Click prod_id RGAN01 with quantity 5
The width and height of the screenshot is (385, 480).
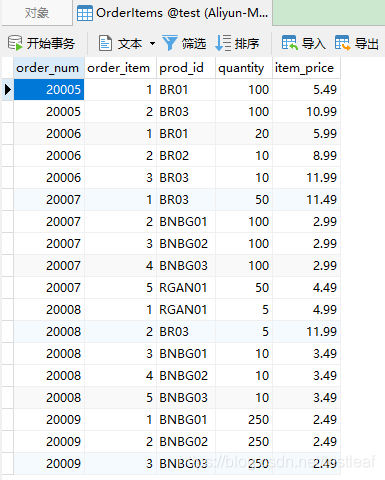pyautogui.click(x=186, y=310)
